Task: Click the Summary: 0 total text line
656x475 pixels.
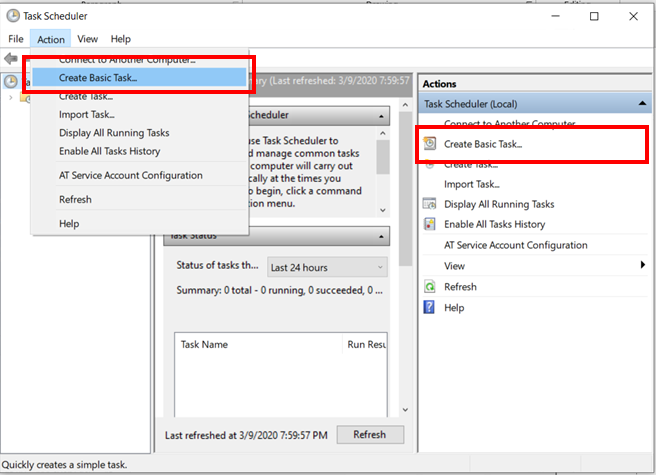Action: 279,290
